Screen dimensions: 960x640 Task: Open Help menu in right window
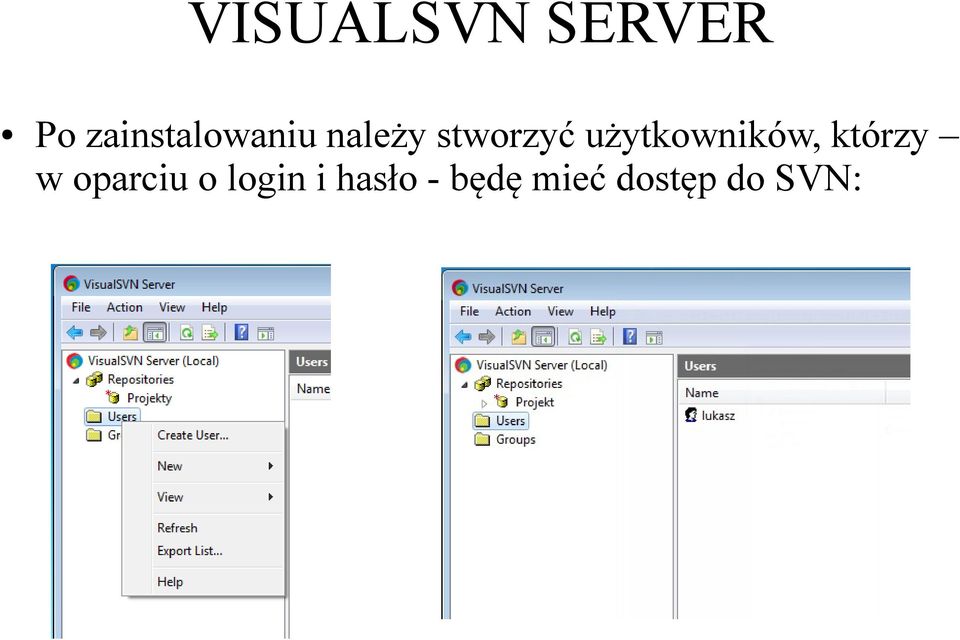click(x=602, y=311)
